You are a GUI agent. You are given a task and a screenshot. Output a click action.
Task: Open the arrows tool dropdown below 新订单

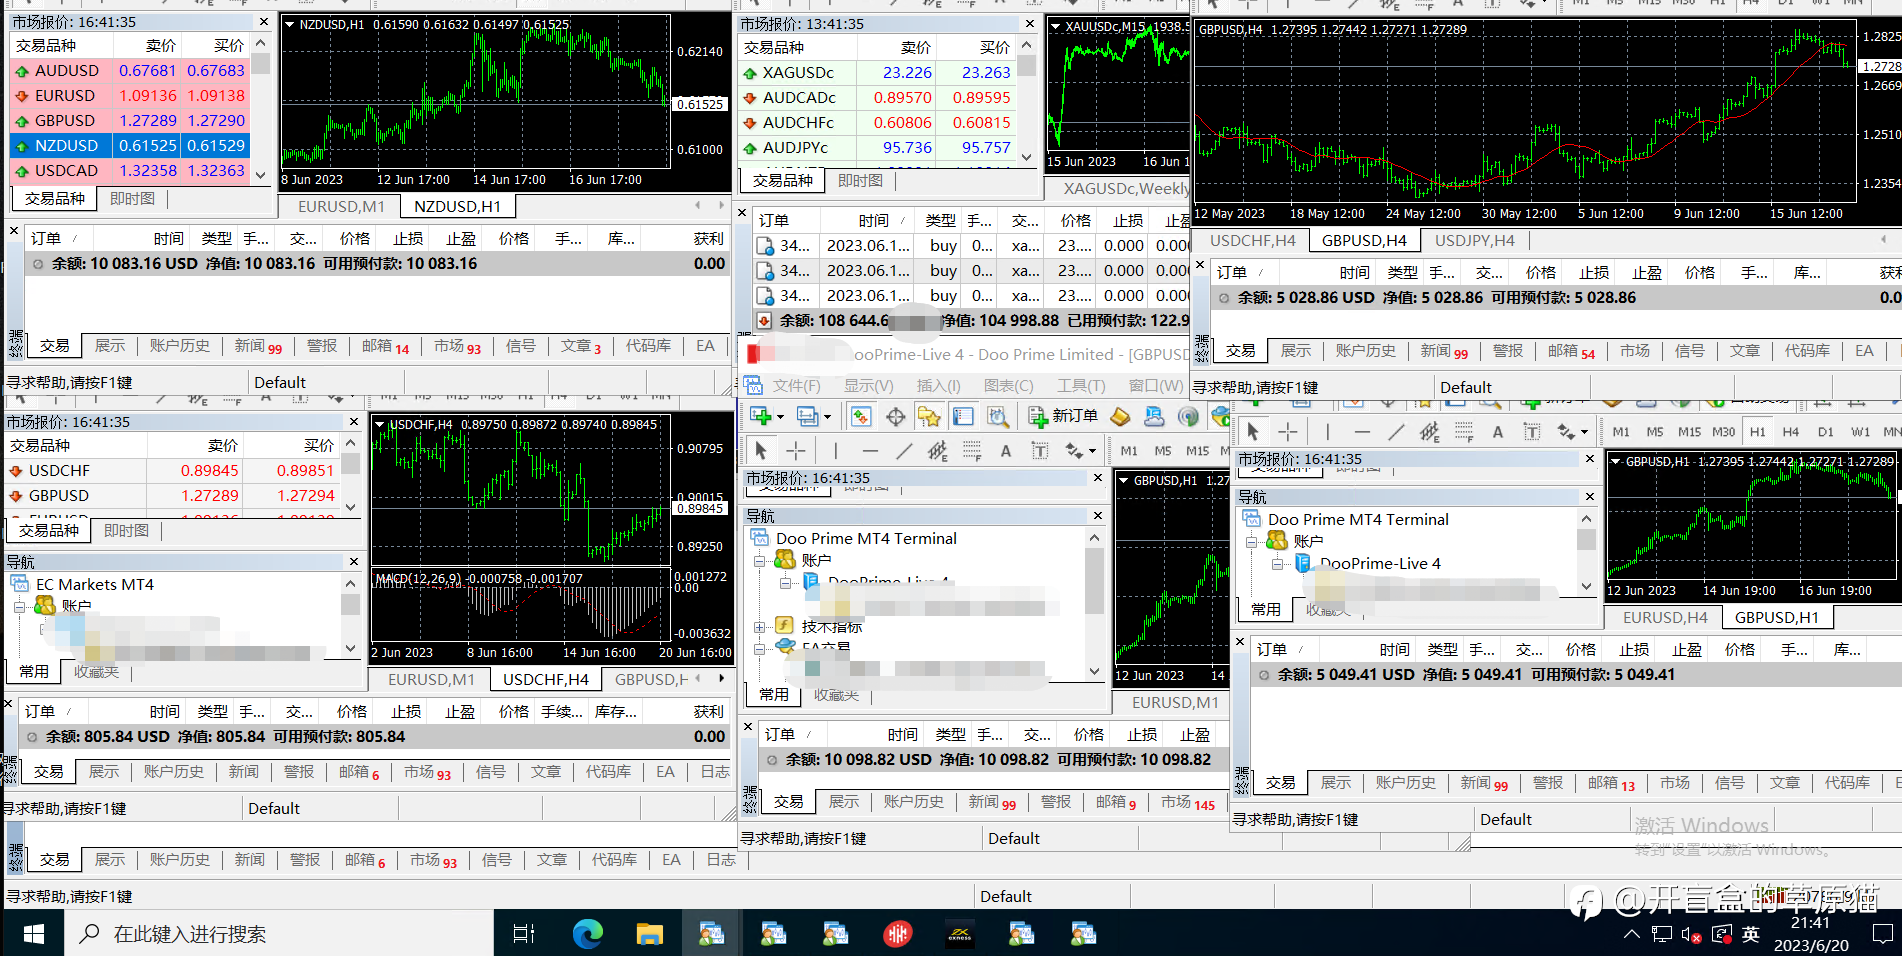click(x=1092, y=451)
